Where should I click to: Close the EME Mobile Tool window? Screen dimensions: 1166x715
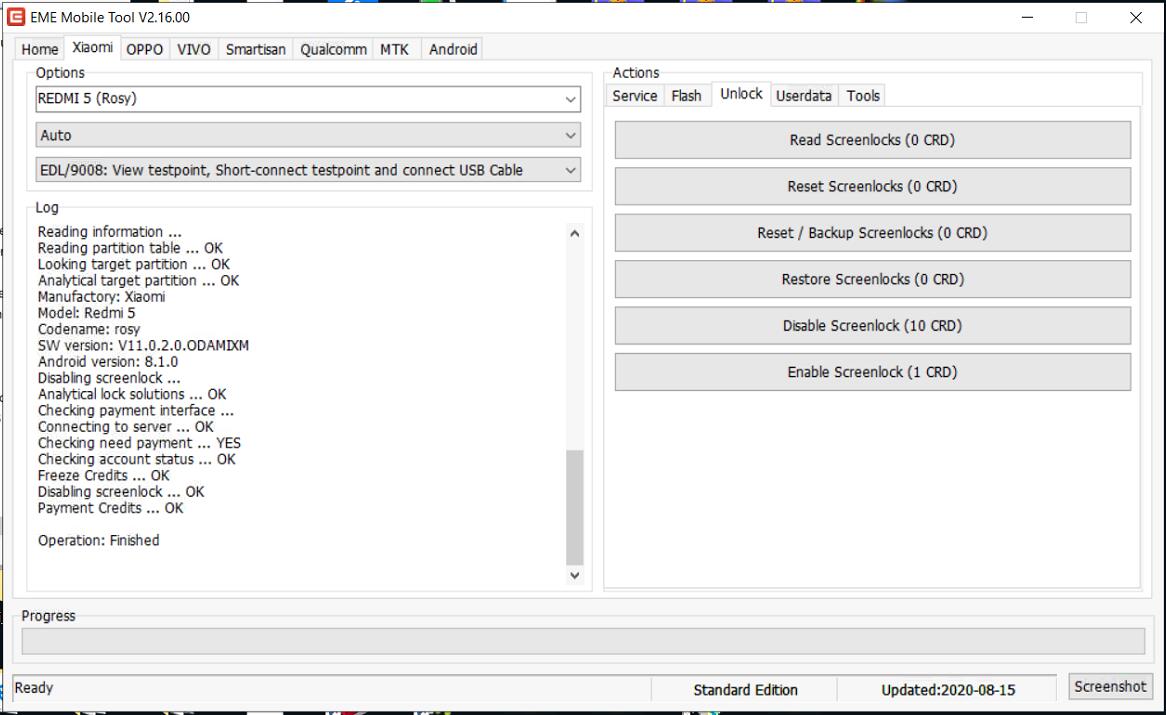(1136, 17)
